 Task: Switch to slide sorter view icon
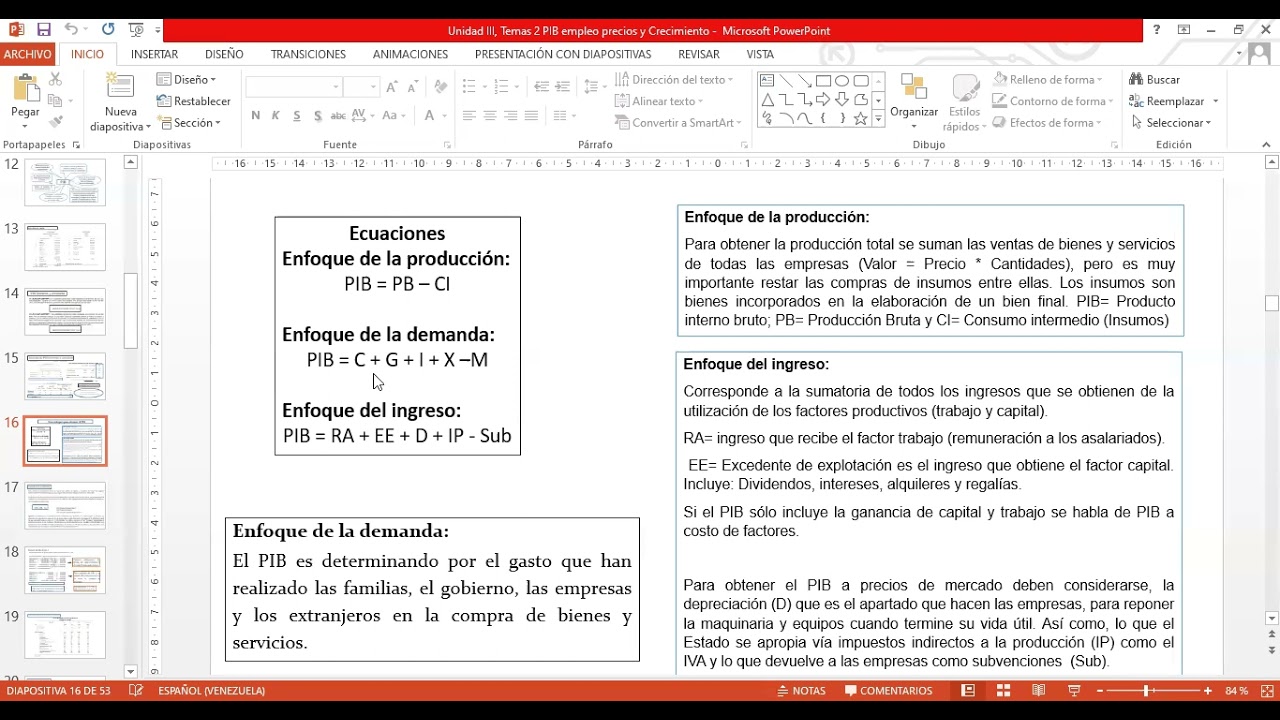point(1003,691)
